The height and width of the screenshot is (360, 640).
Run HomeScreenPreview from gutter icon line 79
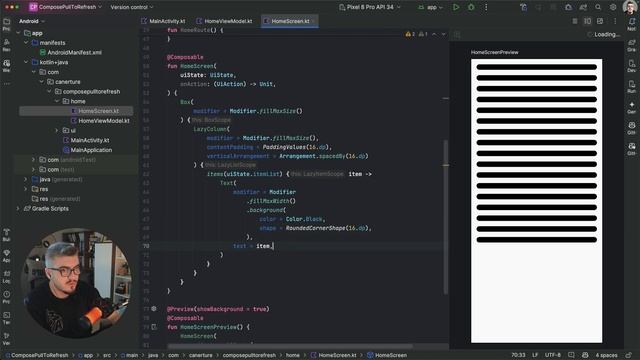point(154,327)
